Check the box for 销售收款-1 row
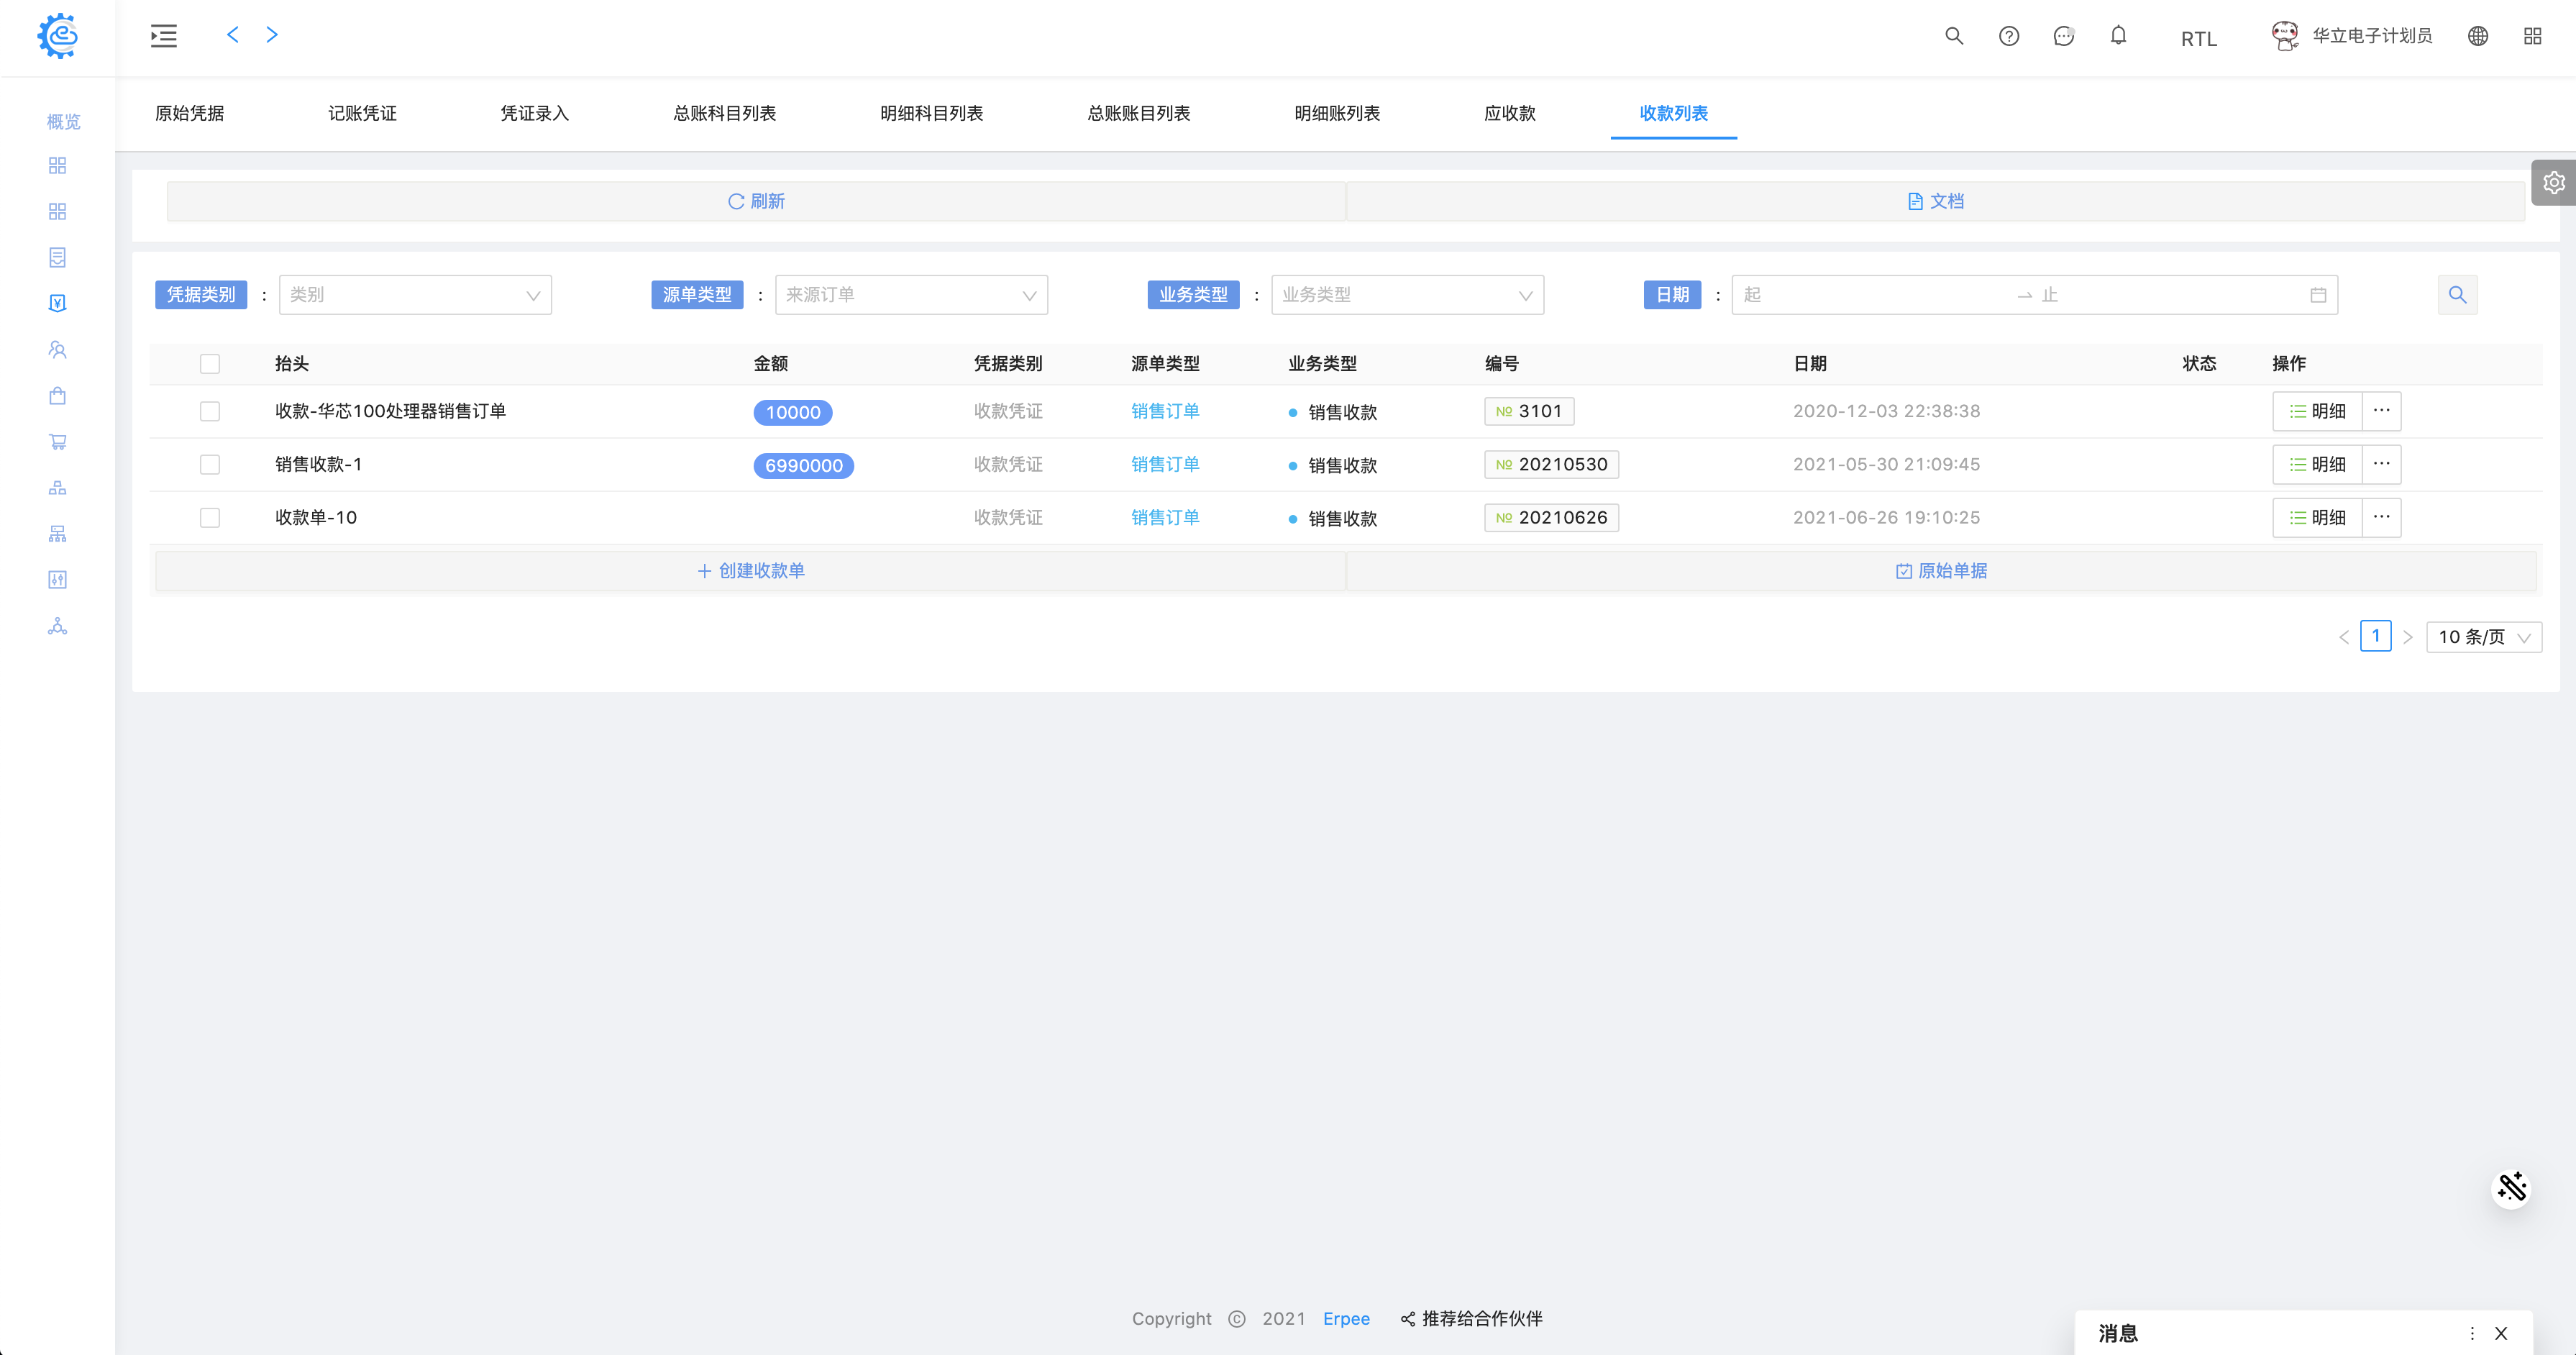2576x1355 pixels. 210,465
